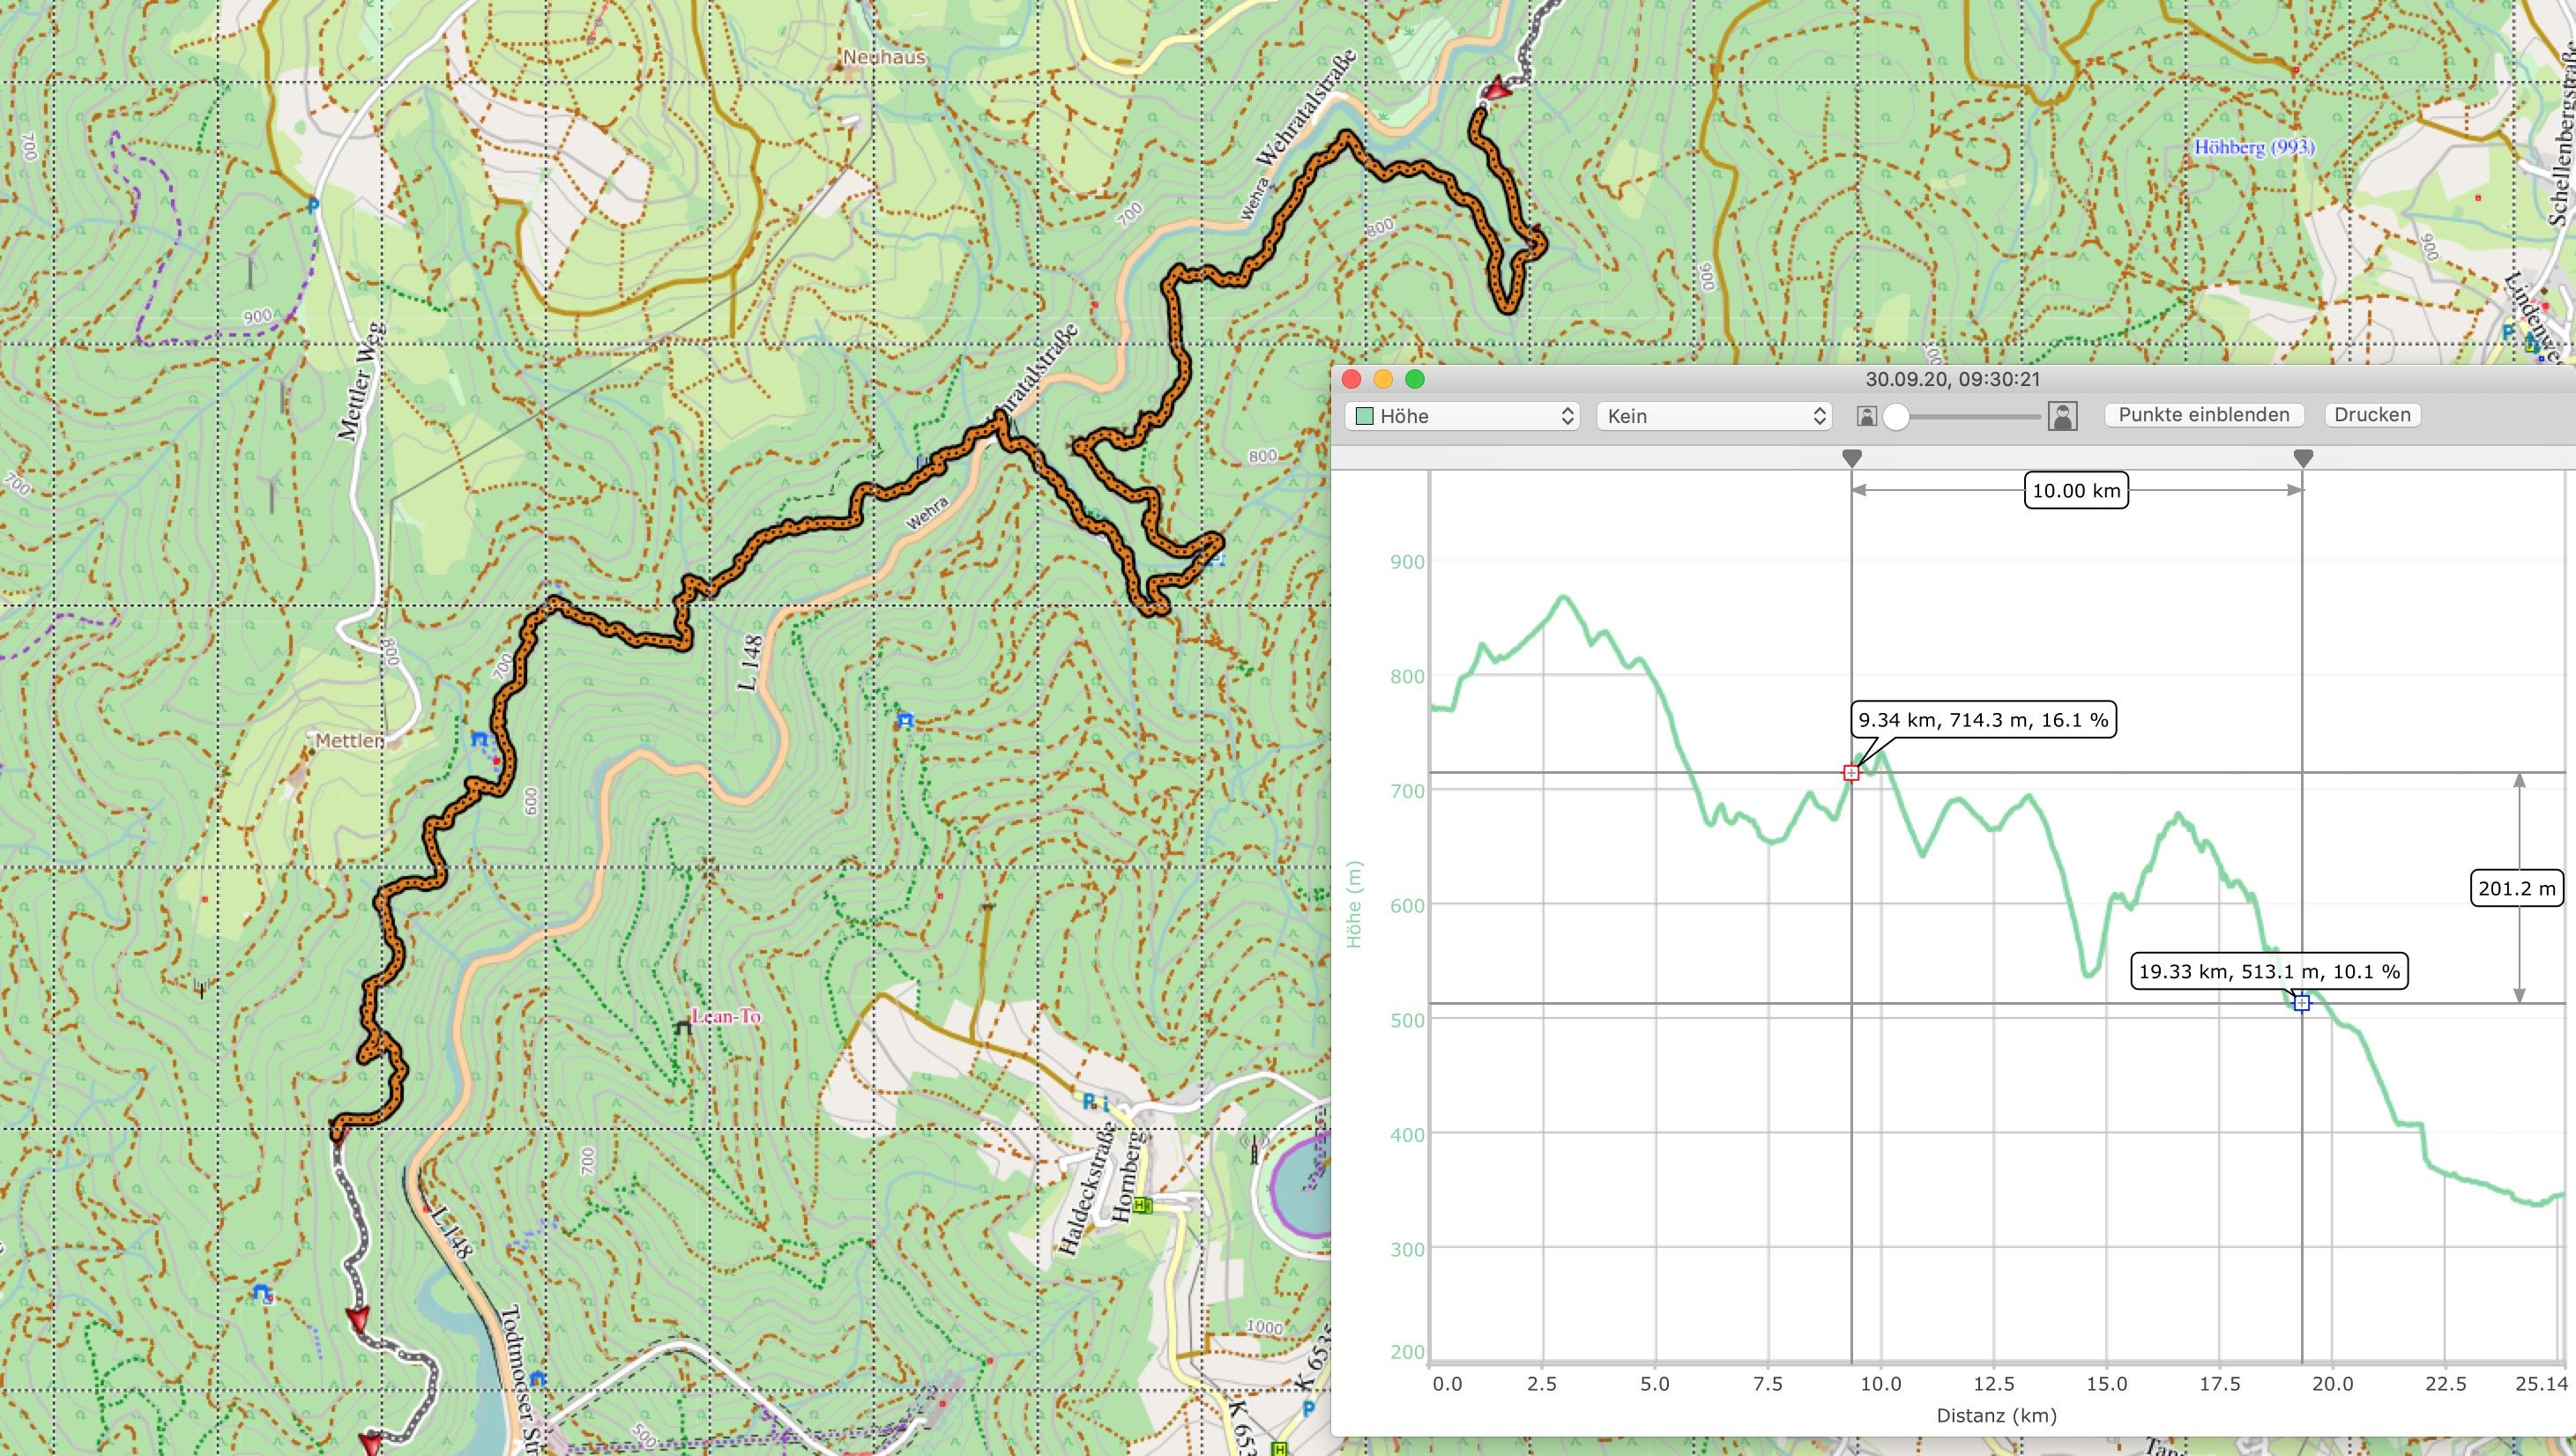Viewport: 2576px width, 1456px height.
Task: Click the smoothing slider knob in profile toolbar
Action: pyautogui.click(x=1896, y=417)
